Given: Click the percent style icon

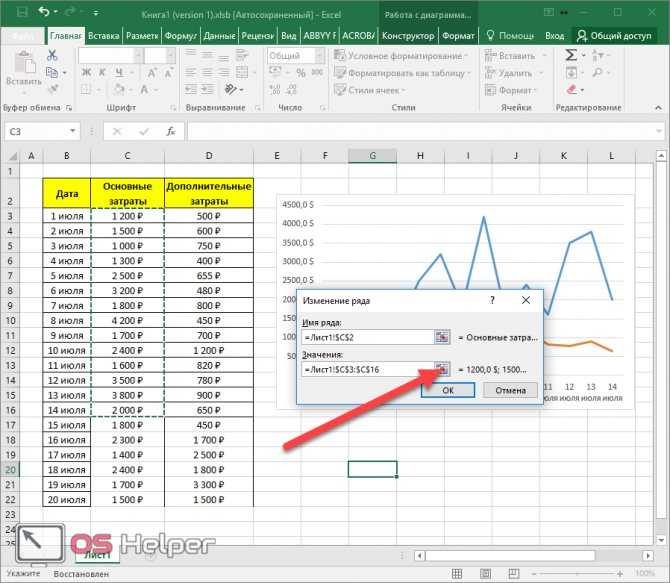Looking at the screenshot, I should click(301, 73).
